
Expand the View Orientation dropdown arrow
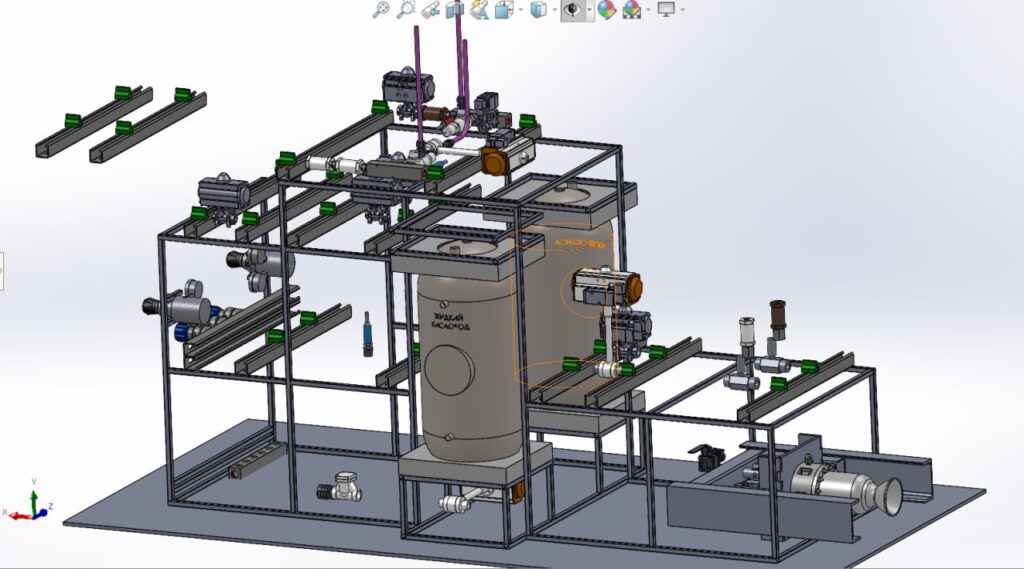519,10
